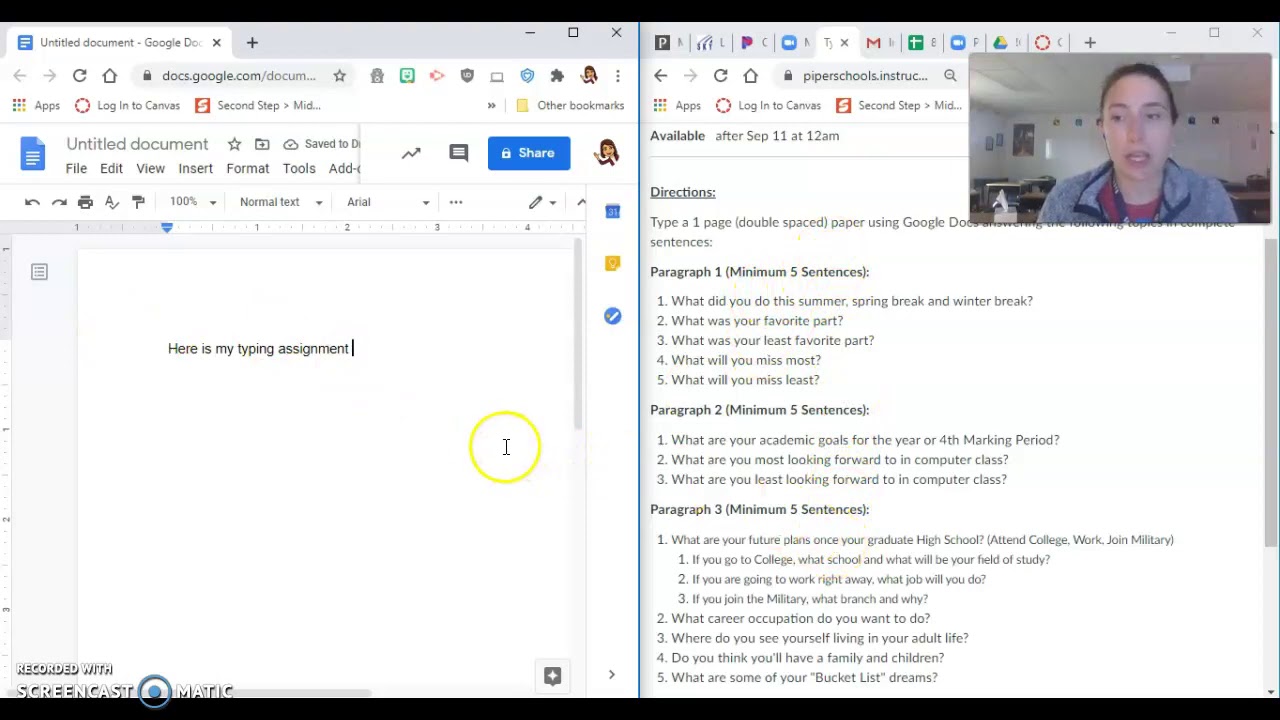
Task: Open the 100% zoom dropdown
Action: coord(192,202)
